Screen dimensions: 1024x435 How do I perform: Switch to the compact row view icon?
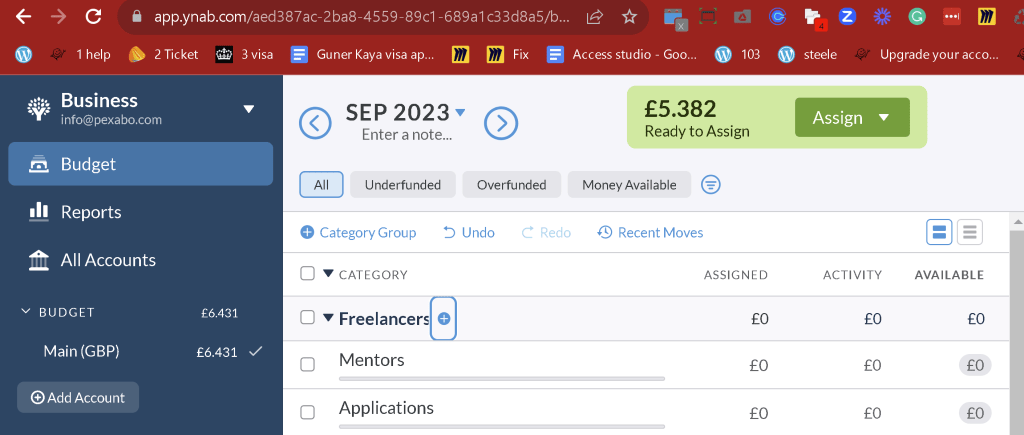pyautogui.click(x=970, y=232)
